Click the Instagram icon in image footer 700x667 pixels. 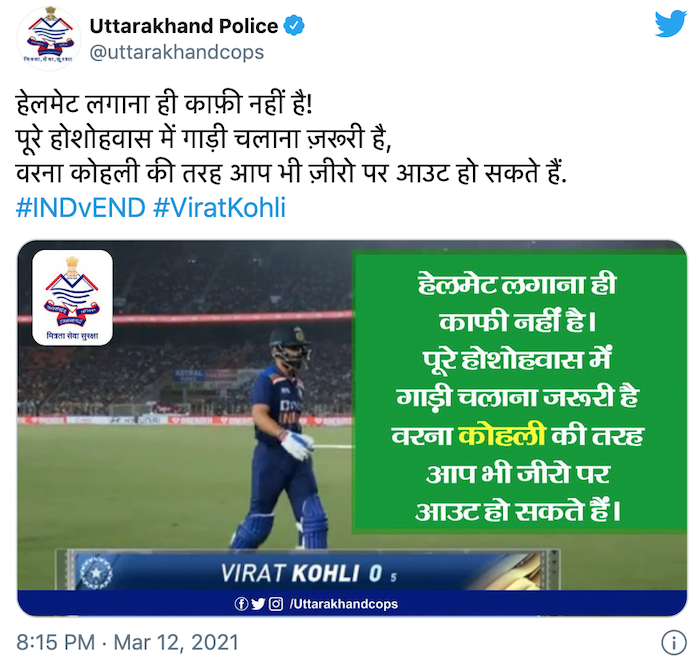(276, 604)
